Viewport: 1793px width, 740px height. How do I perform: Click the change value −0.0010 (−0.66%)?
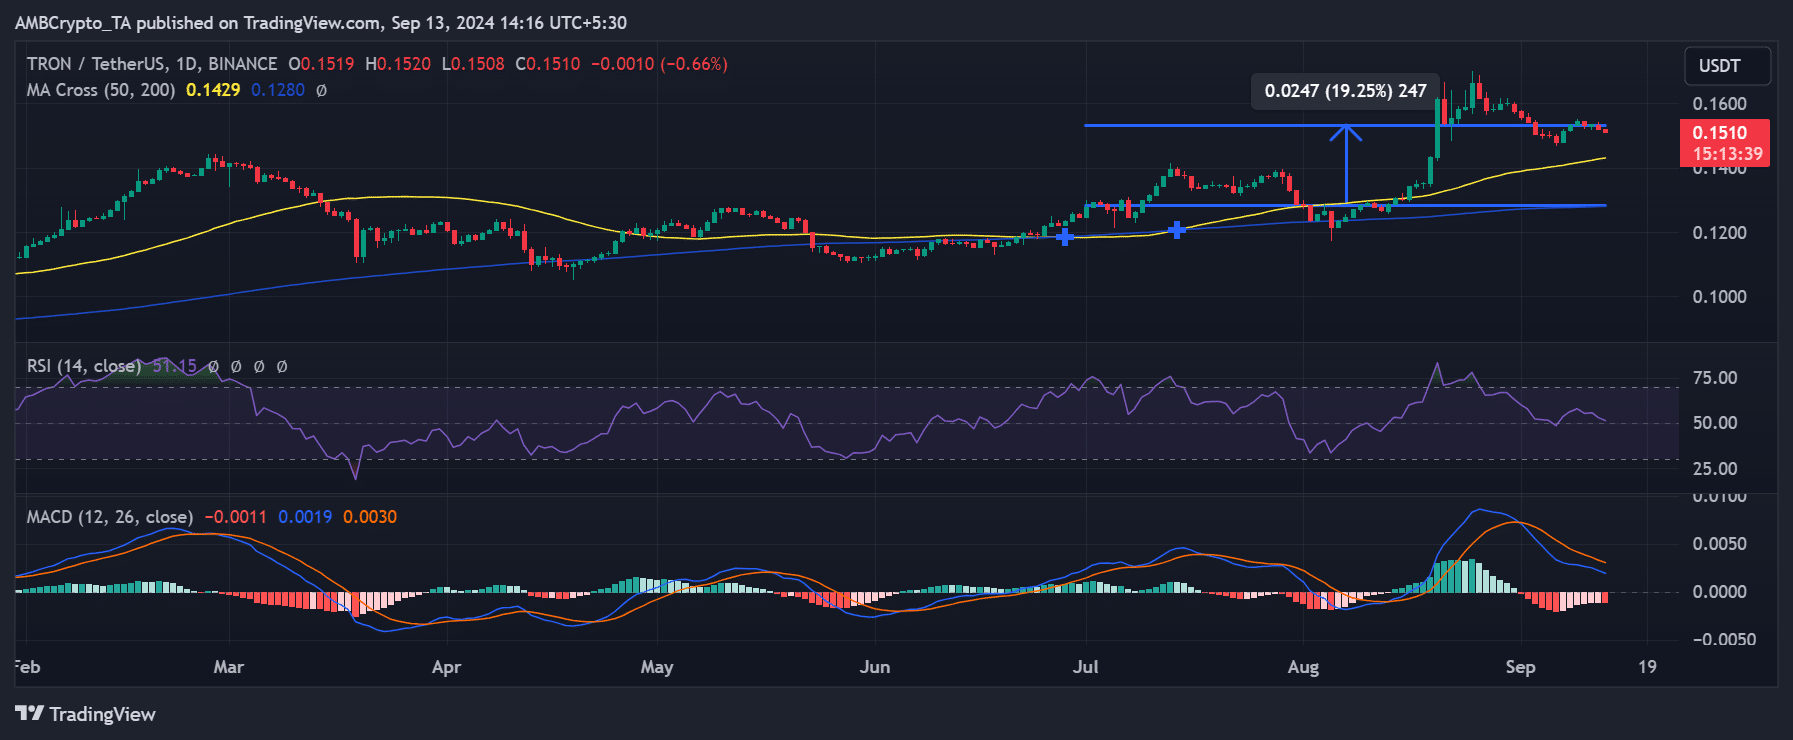pyautogui.click(x=659, y=64)
